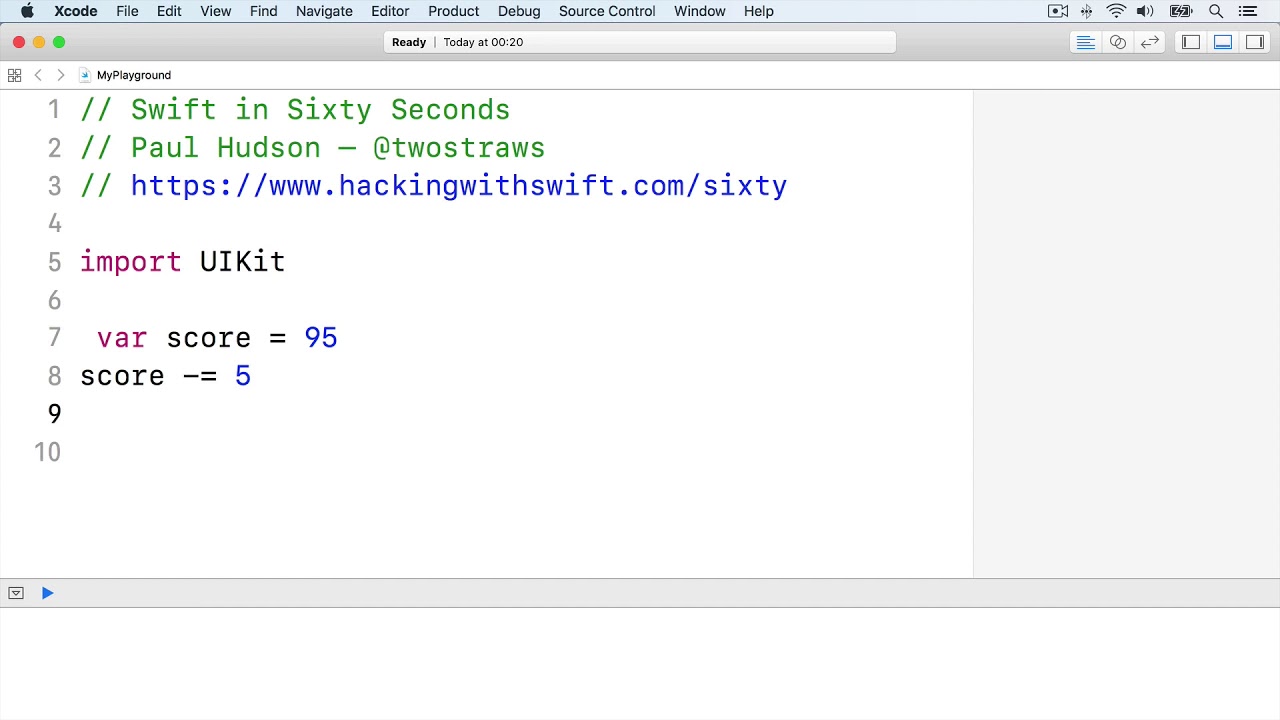Open the File menu
Screen dimensions: 1280x720
click(127, 11)
